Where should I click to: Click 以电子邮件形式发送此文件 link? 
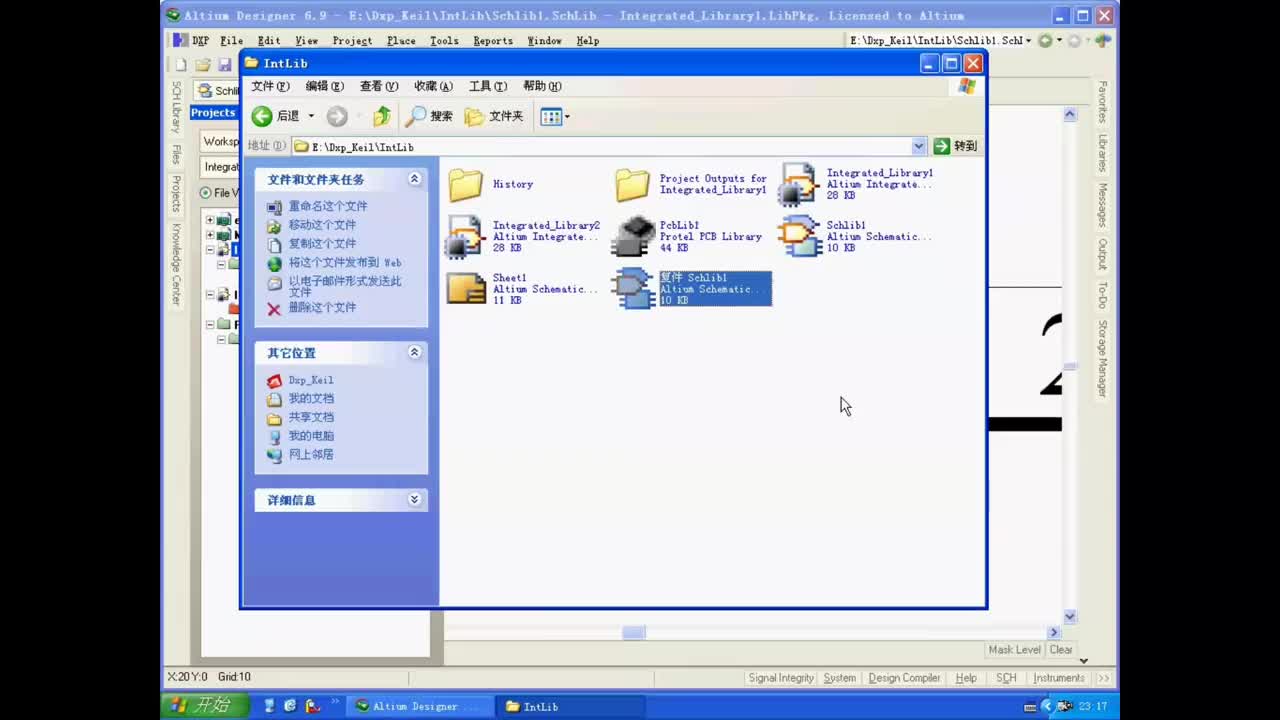tap(345, 286)
